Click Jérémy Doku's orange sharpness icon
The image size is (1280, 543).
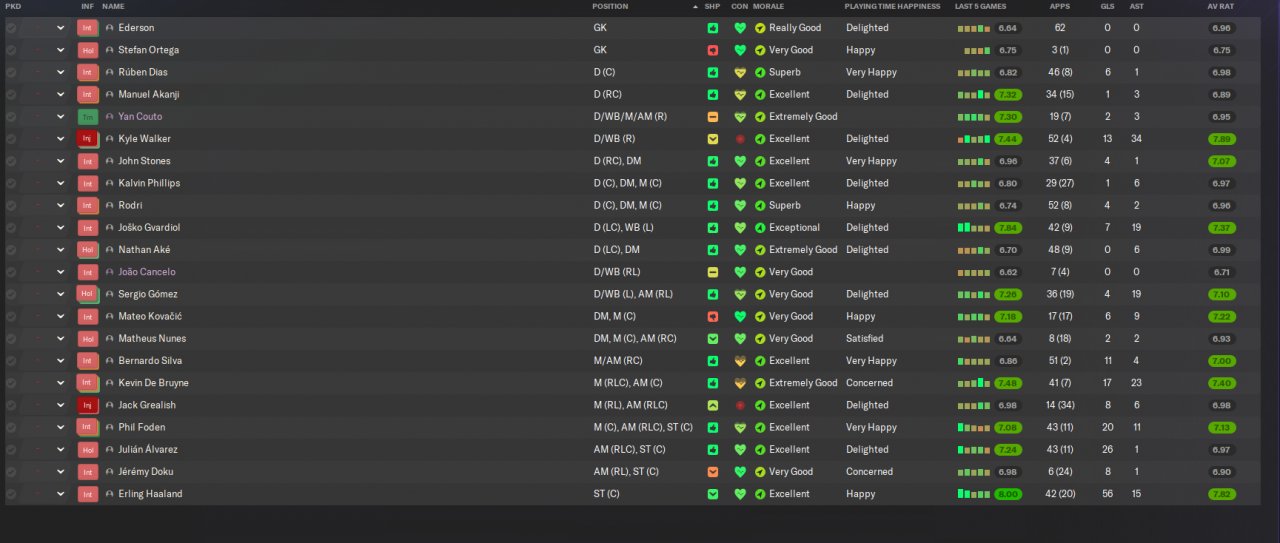pyautogui.click(x=712, y=472)
